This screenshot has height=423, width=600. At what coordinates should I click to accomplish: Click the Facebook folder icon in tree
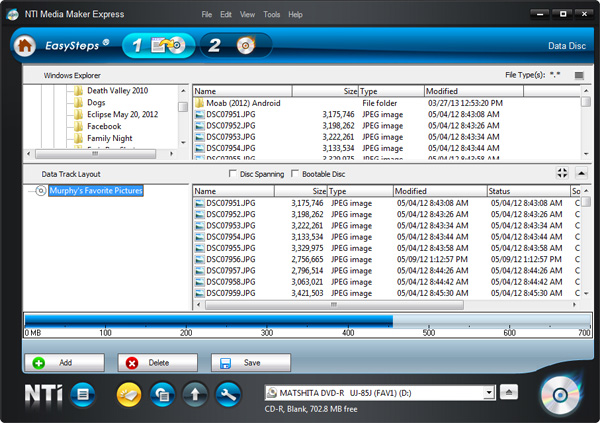pos(78,126)
